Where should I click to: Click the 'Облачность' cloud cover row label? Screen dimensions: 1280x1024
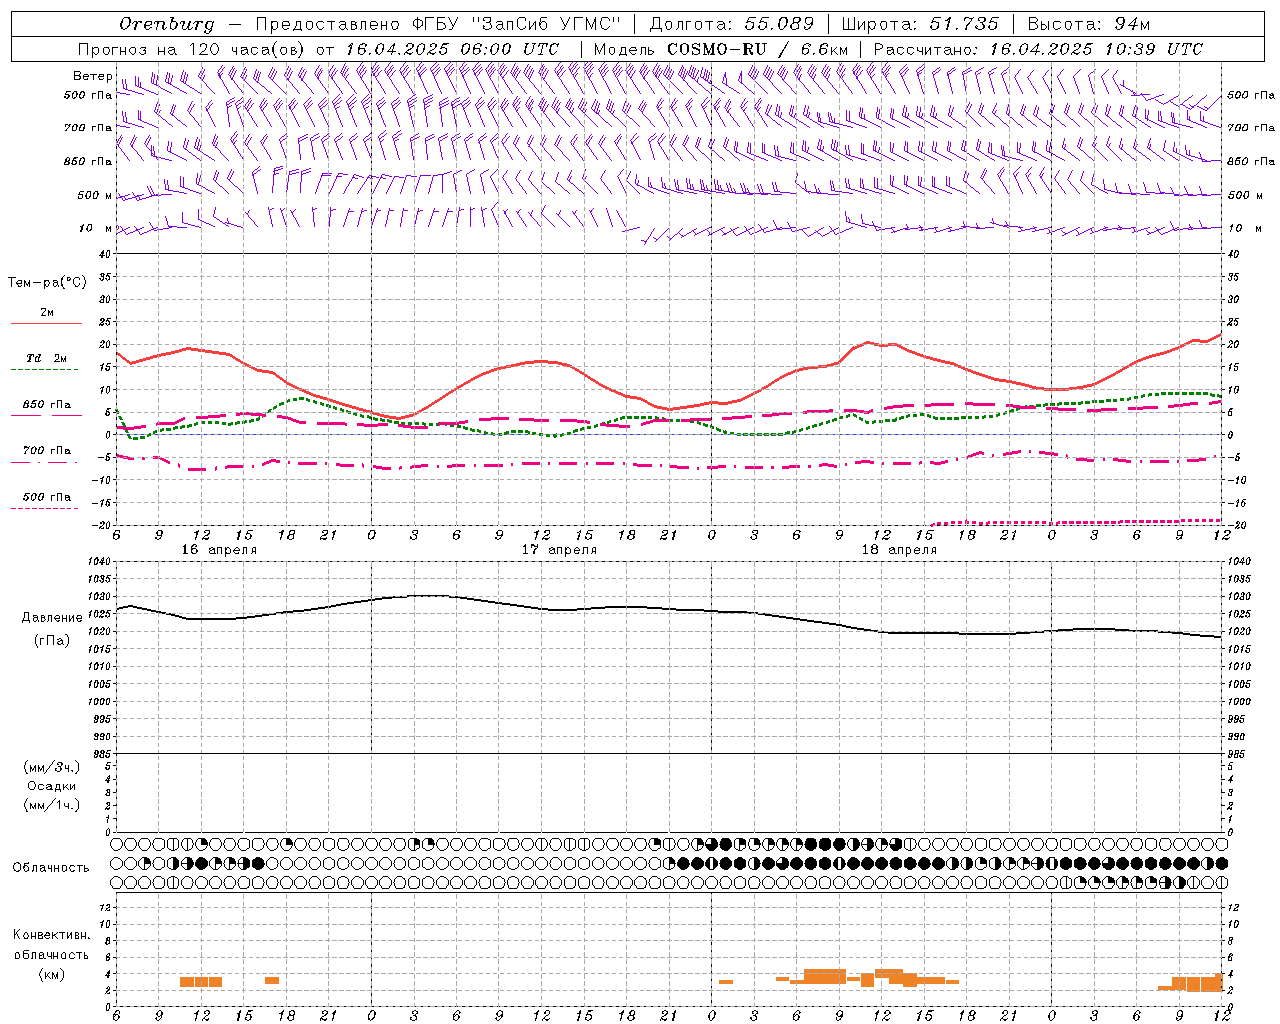click(x=51, y=868)
